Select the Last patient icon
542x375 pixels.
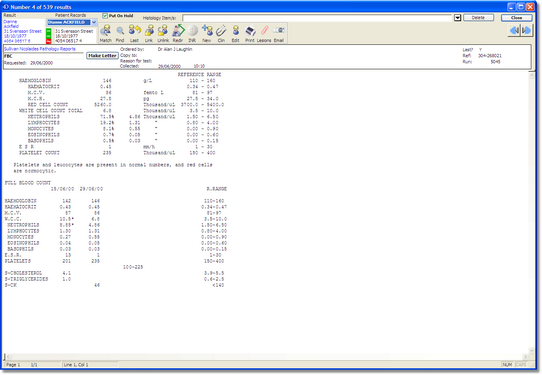click(x=134, y=34)
